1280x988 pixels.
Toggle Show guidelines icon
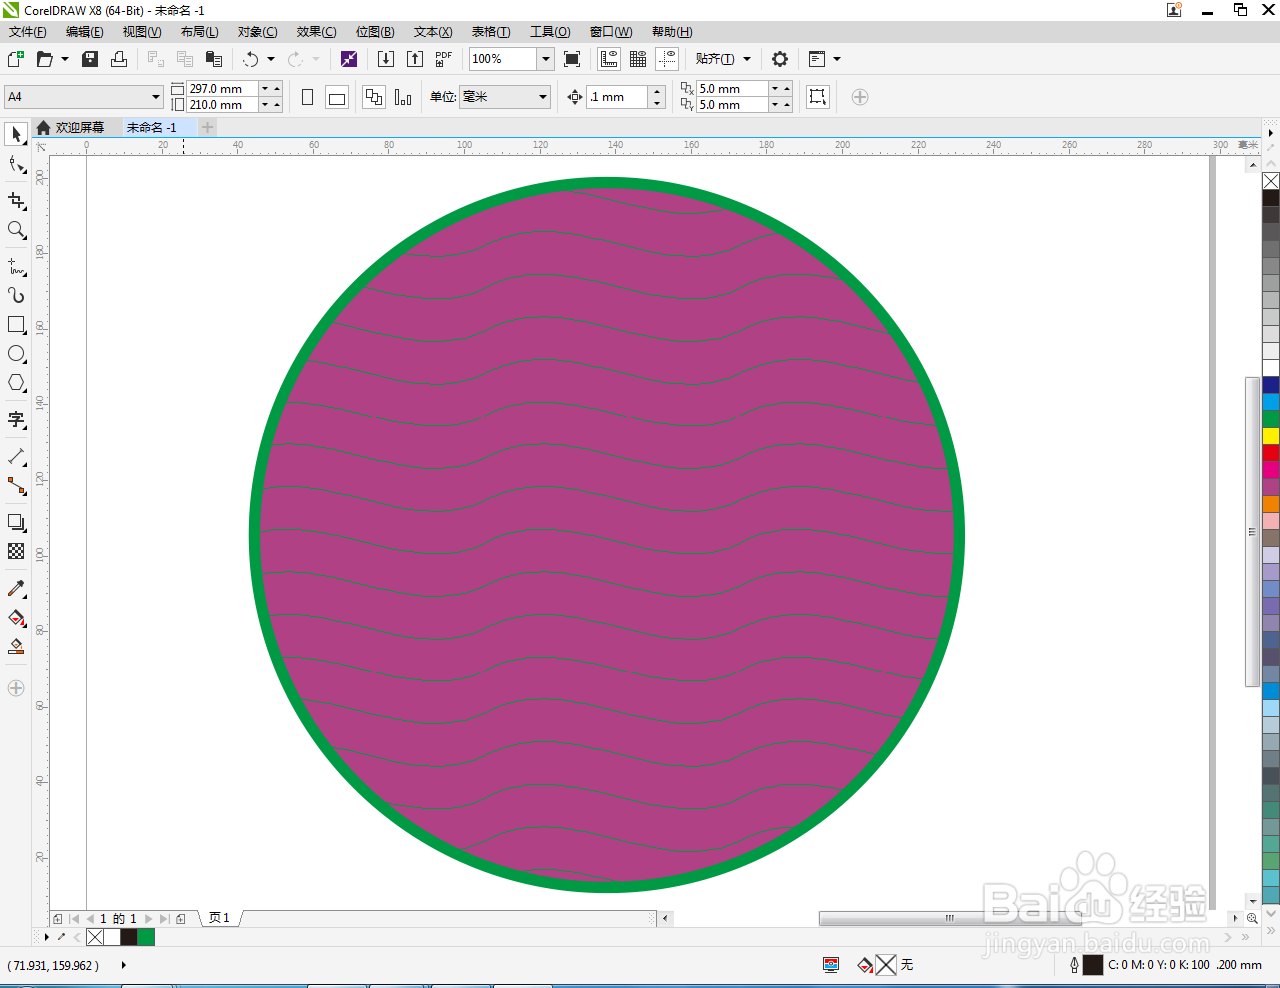point(667,59)
